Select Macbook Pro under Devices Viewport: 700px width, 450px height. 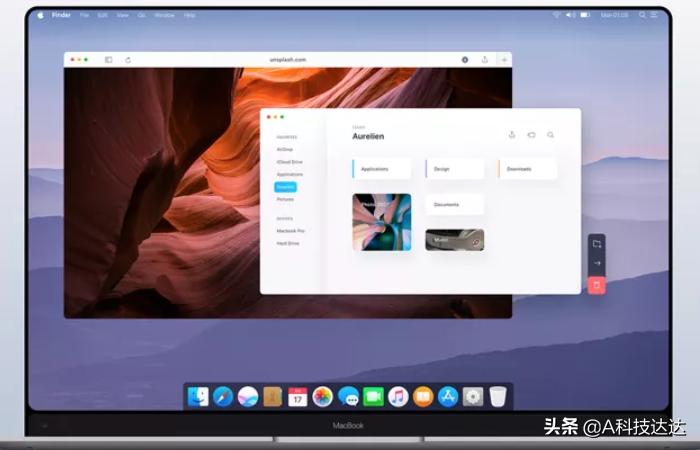[x=290, y=231]
